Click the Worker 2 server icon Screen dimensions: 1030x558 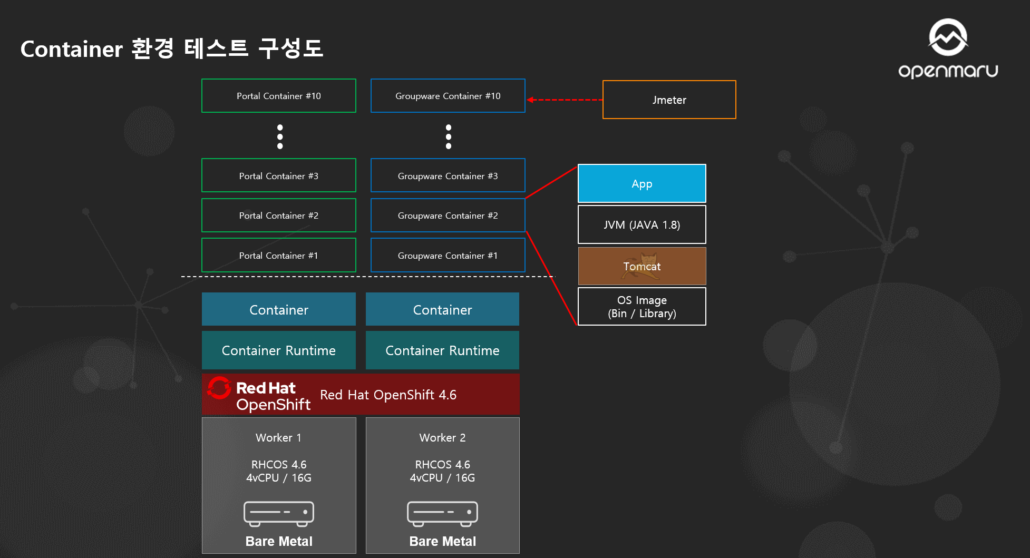pos(442,513)
